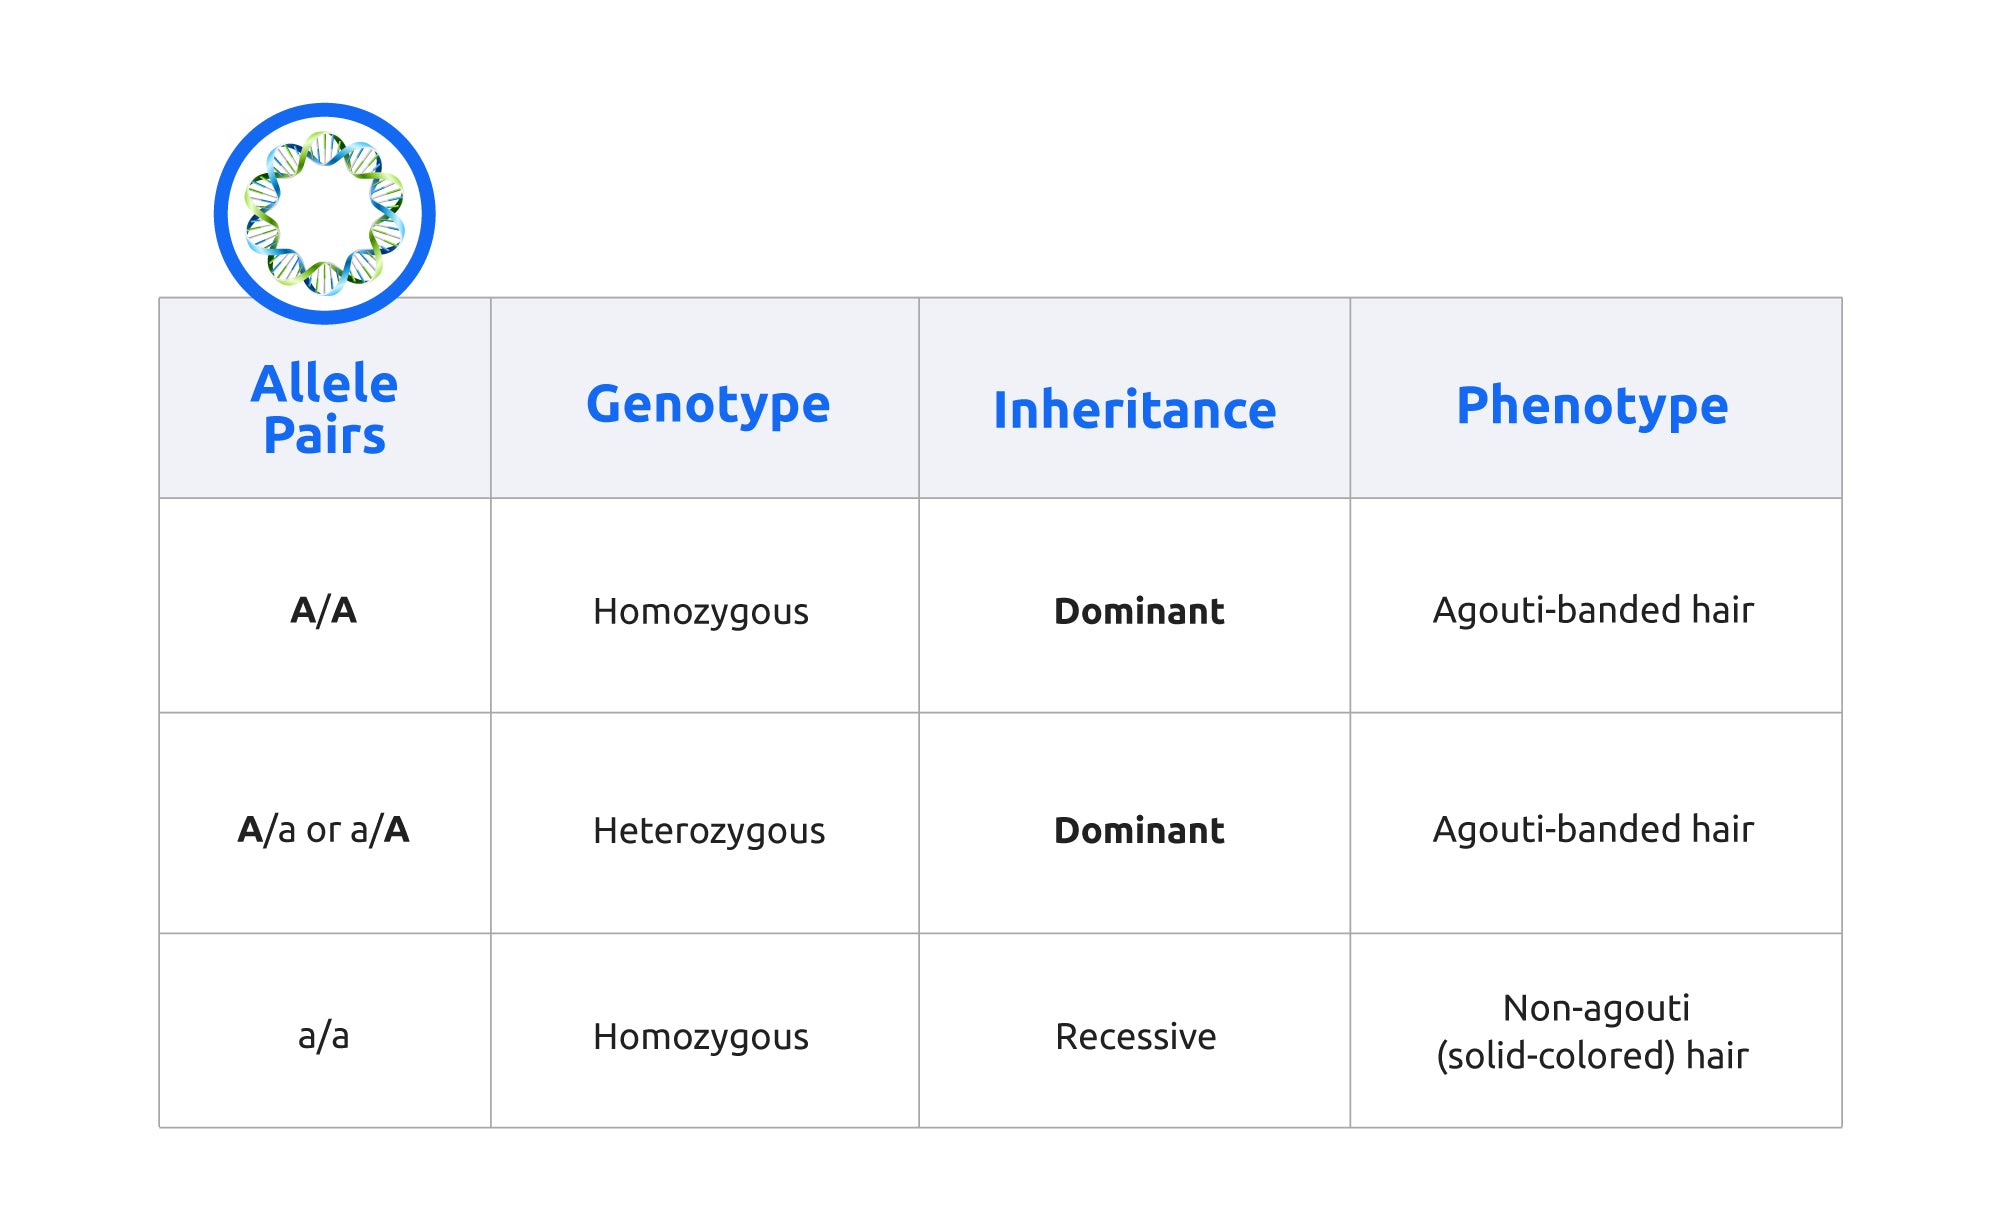
Task: Click the A/a text before the word or
Action: tap(266, 830)
